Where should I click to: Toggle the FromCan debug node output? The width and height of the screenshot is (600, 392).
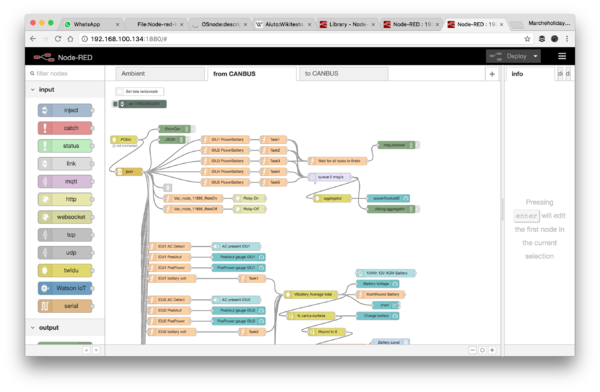click(193, 129)
